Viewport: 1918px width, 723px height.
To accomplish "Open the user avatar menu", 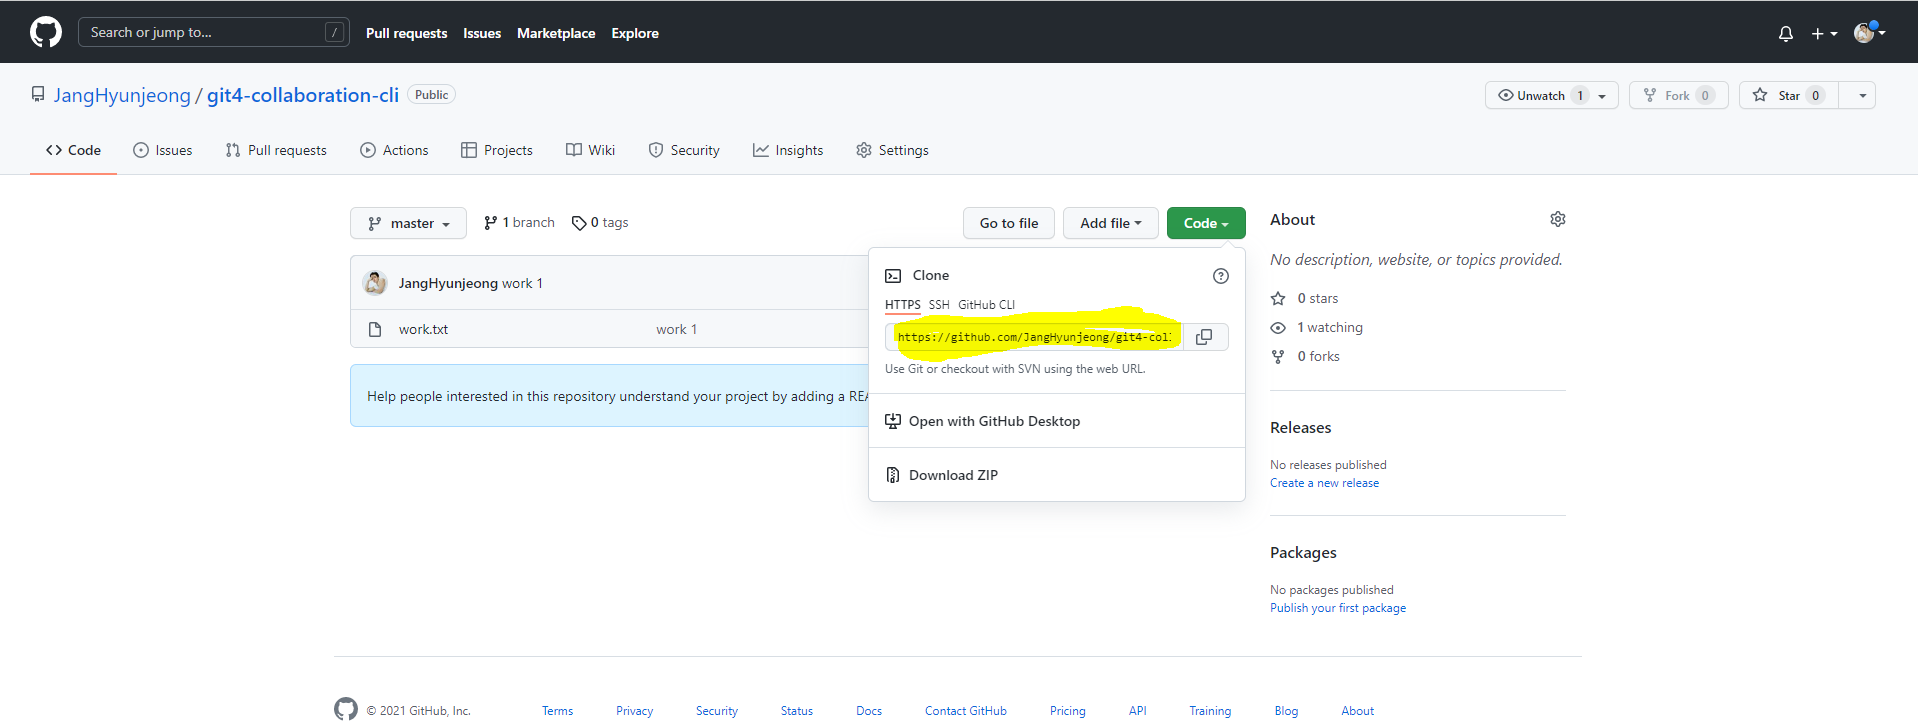I will pyautogui.click(x=1869, y=33).
